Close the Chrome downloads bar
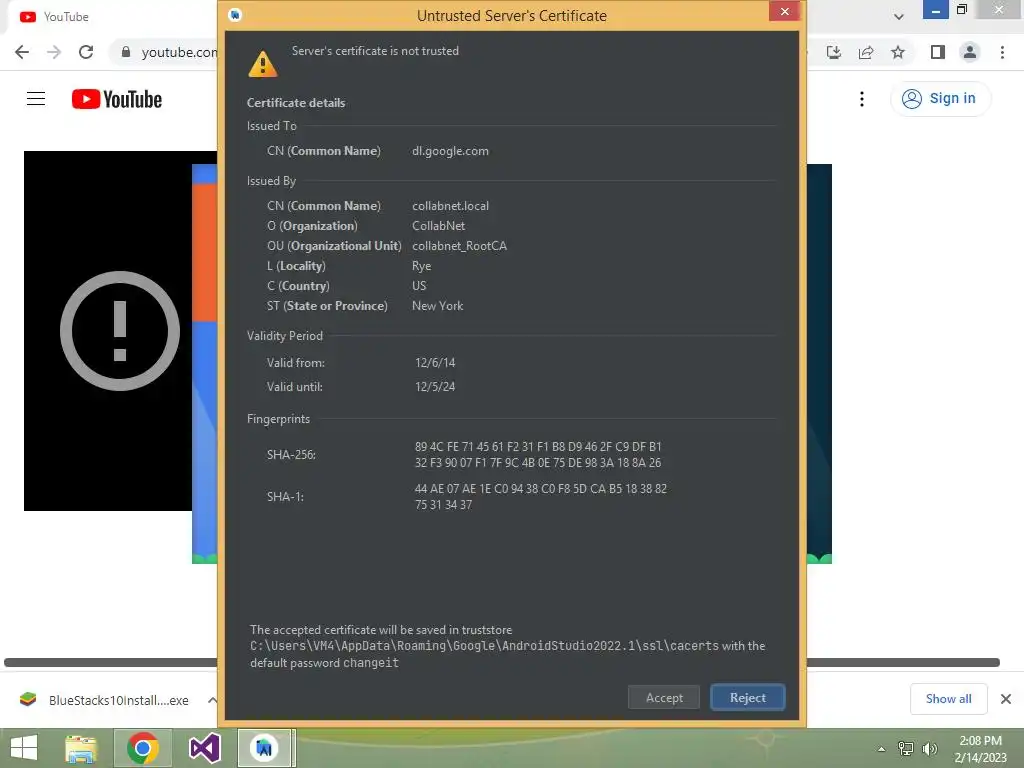This screenshot has height=768, width=1024. point(1006,699)
